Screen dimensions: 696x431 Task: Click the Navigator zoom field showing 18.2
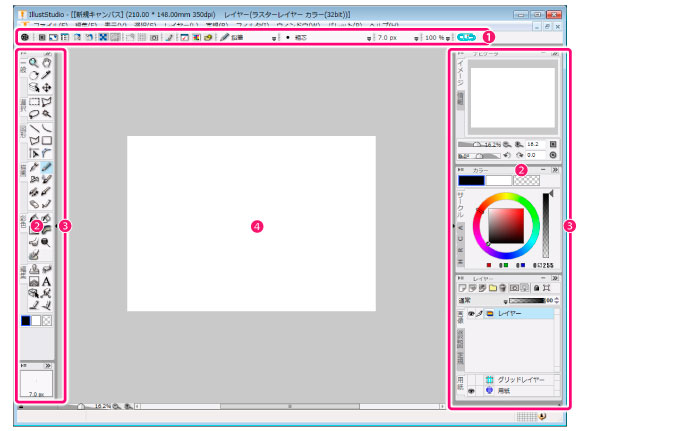coord(536,144)
